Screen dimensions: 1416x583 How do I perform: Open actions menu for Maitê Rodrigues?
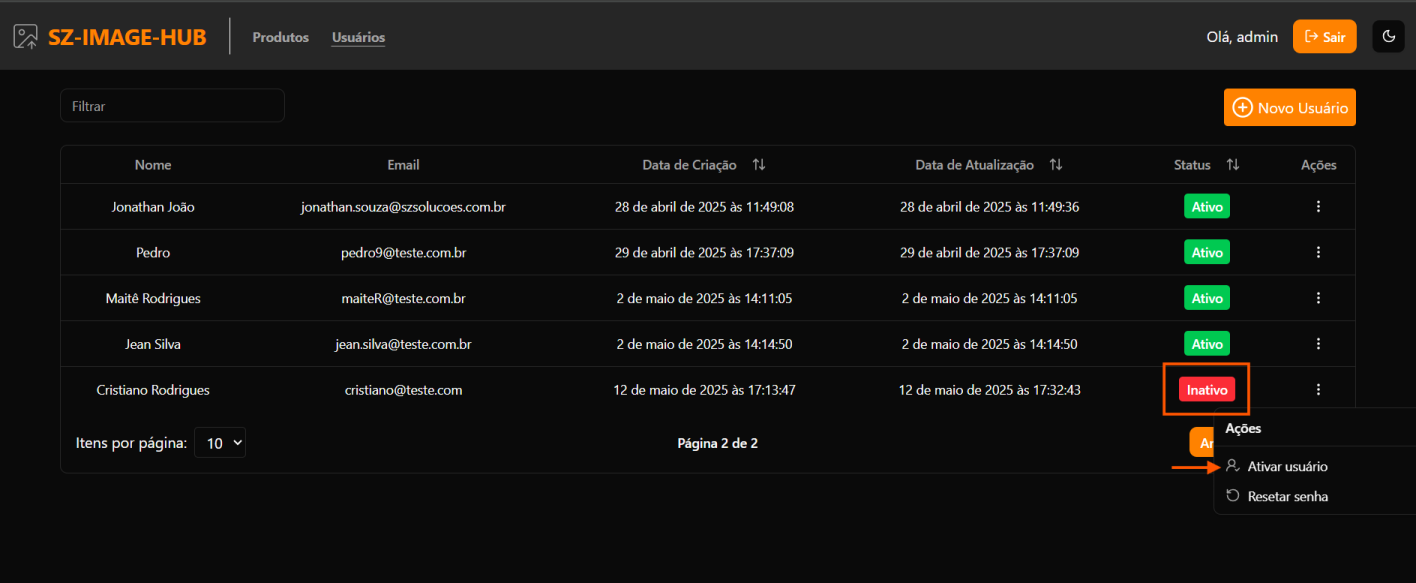tap(1318, 298)
